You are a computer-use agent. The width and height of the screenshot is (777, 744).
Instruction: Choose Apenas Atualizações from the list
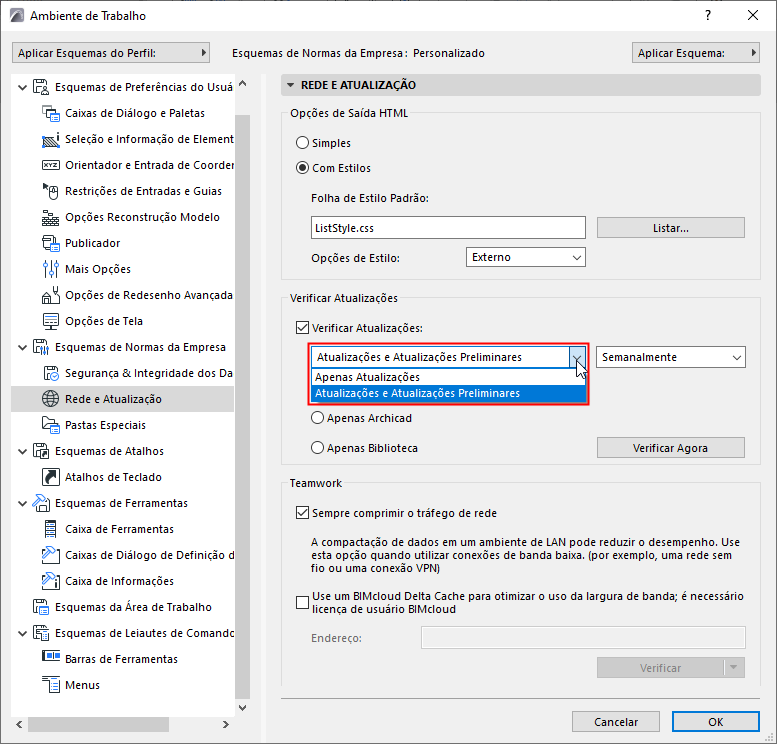coord(448,377)
